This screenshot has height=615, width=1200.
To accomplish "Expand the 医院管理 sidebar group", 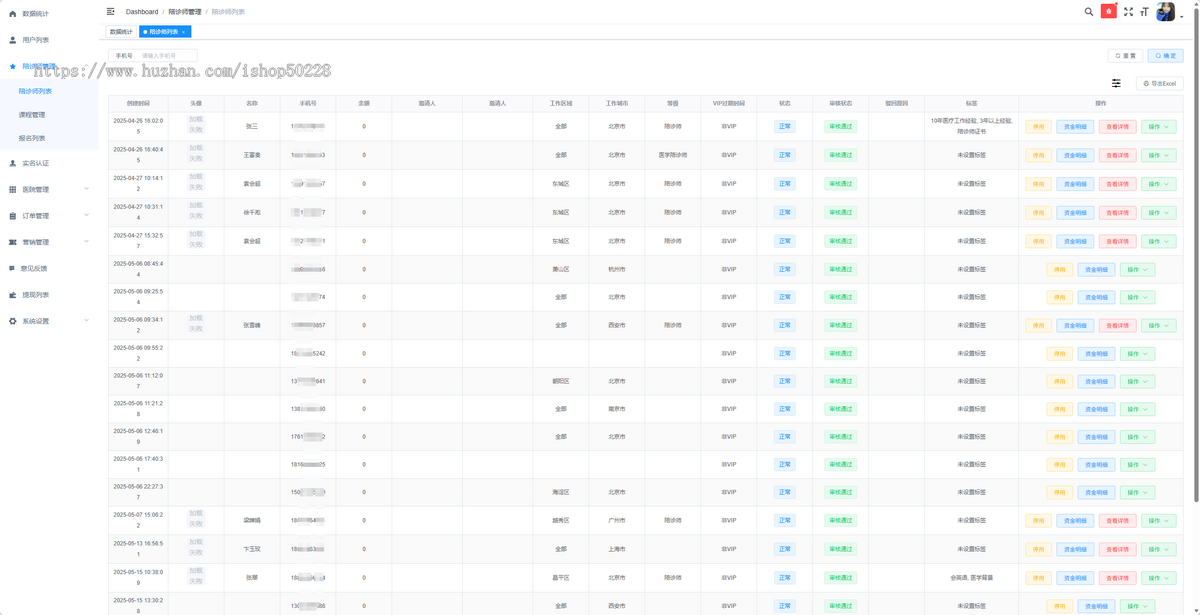I will tap(86, 189).
